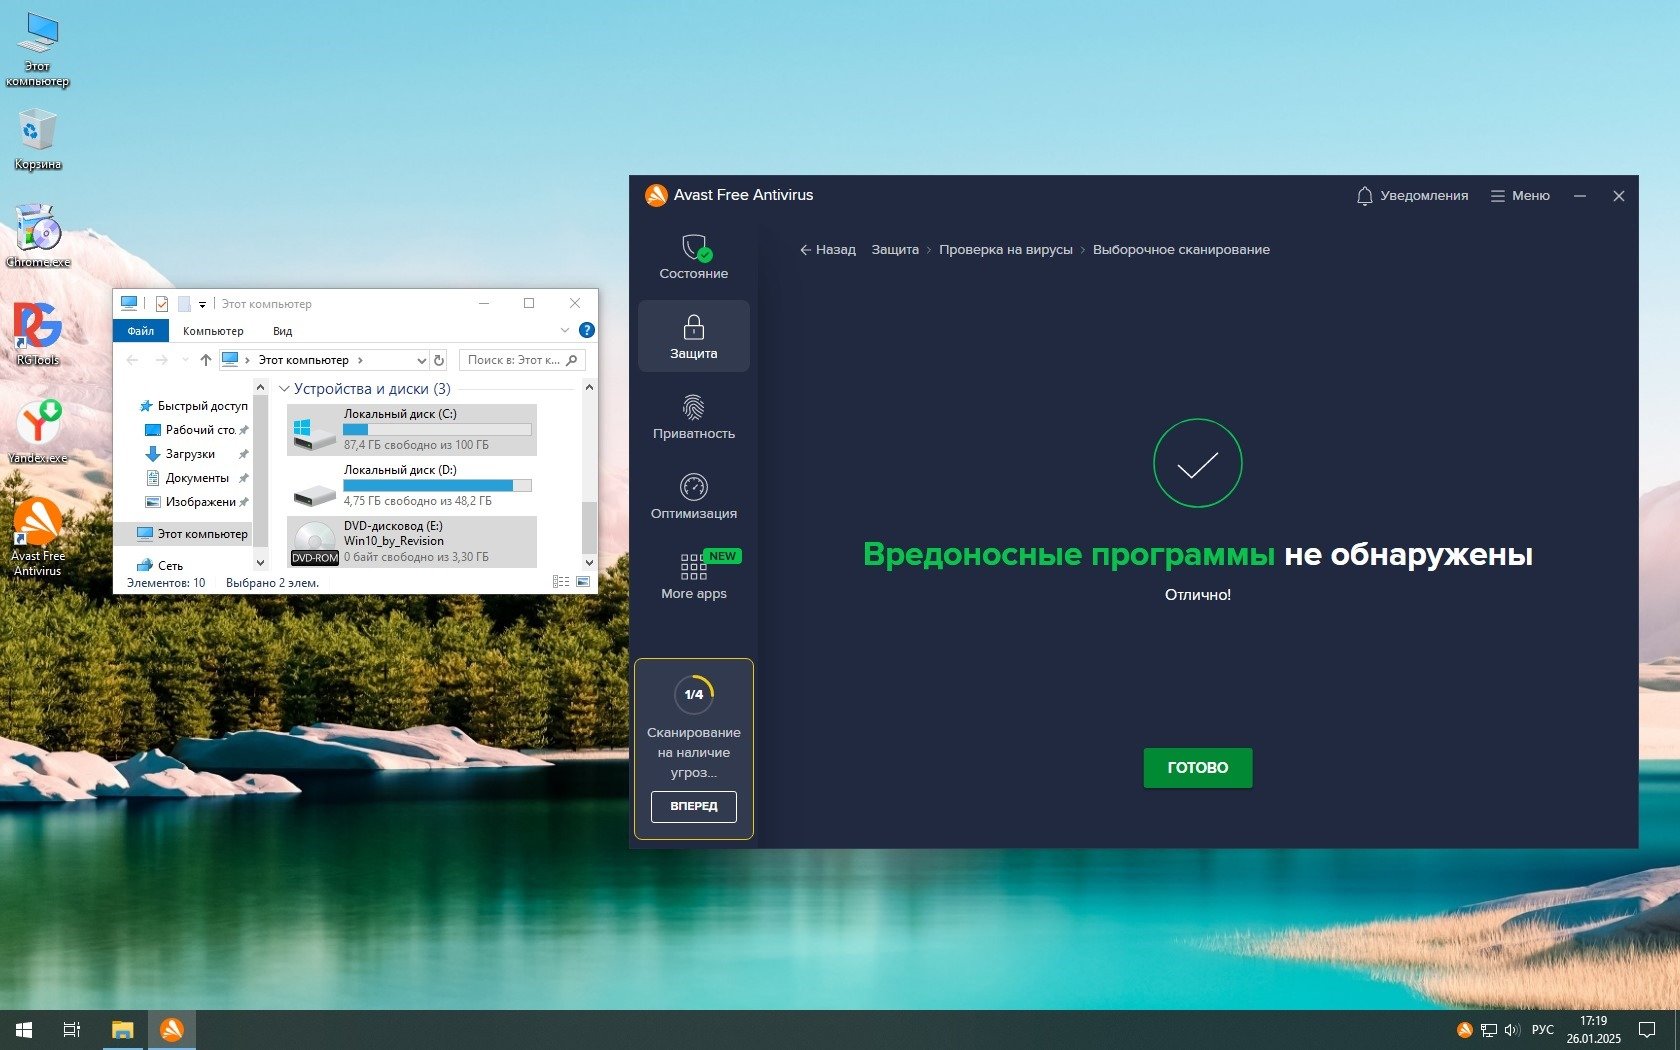Click file list scroll up arrow
Screen dimensions: 1680x1050
[589, 388]
